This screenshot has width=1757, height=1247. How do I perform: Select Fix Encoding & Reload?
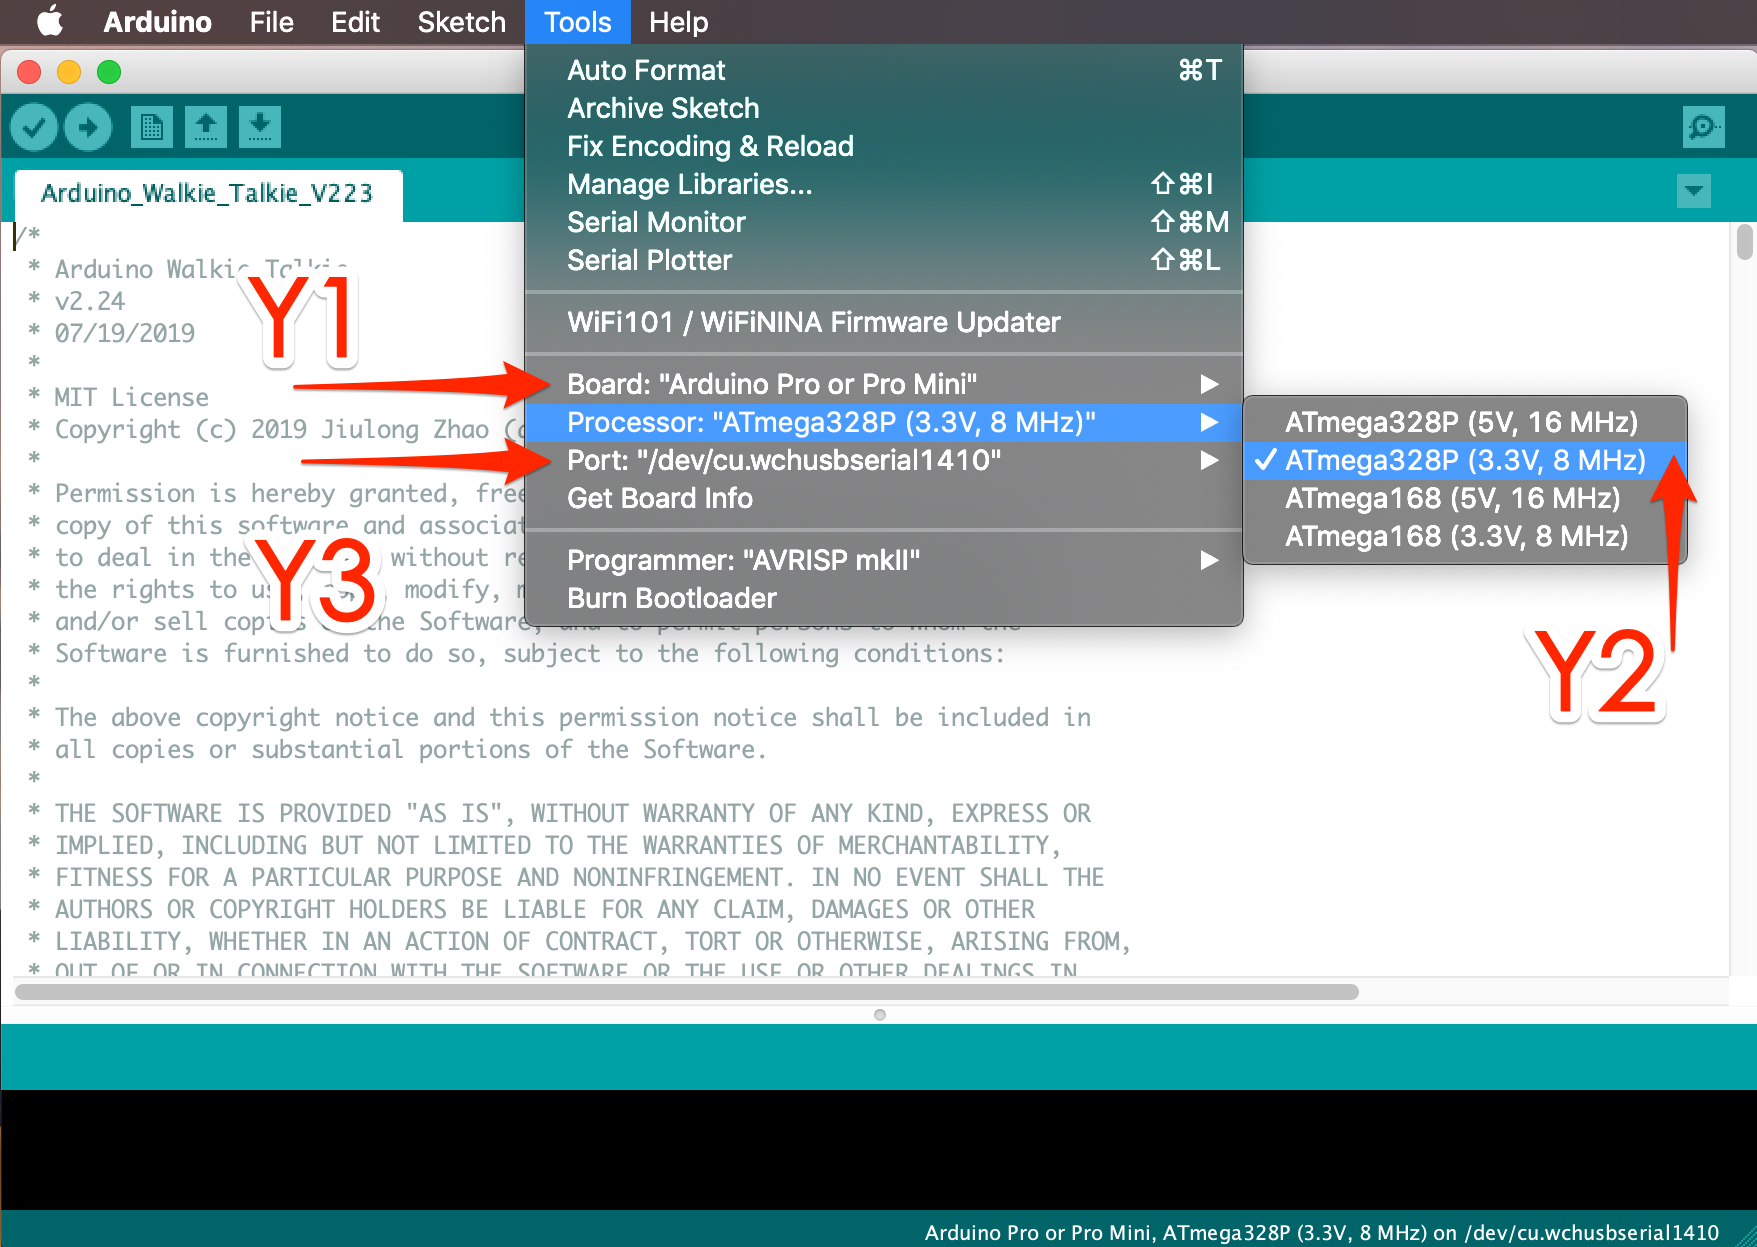(x=884, y=146)
